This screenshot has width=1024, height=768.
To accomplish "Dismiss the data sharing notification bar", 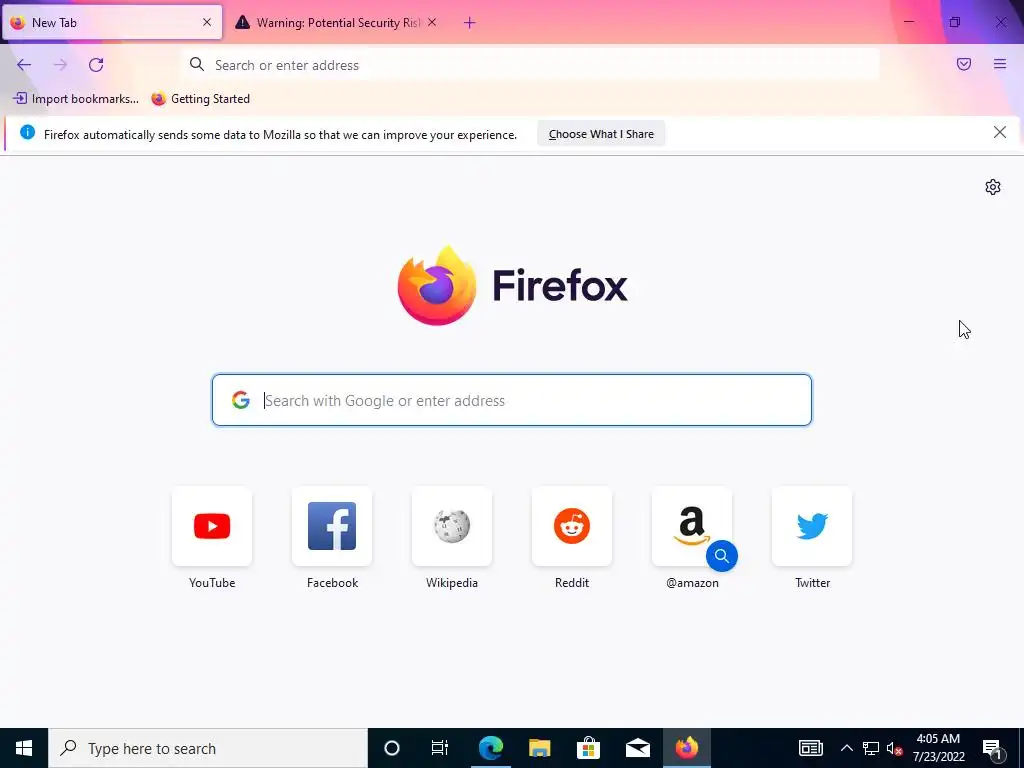I will (x=1000, y=133).
